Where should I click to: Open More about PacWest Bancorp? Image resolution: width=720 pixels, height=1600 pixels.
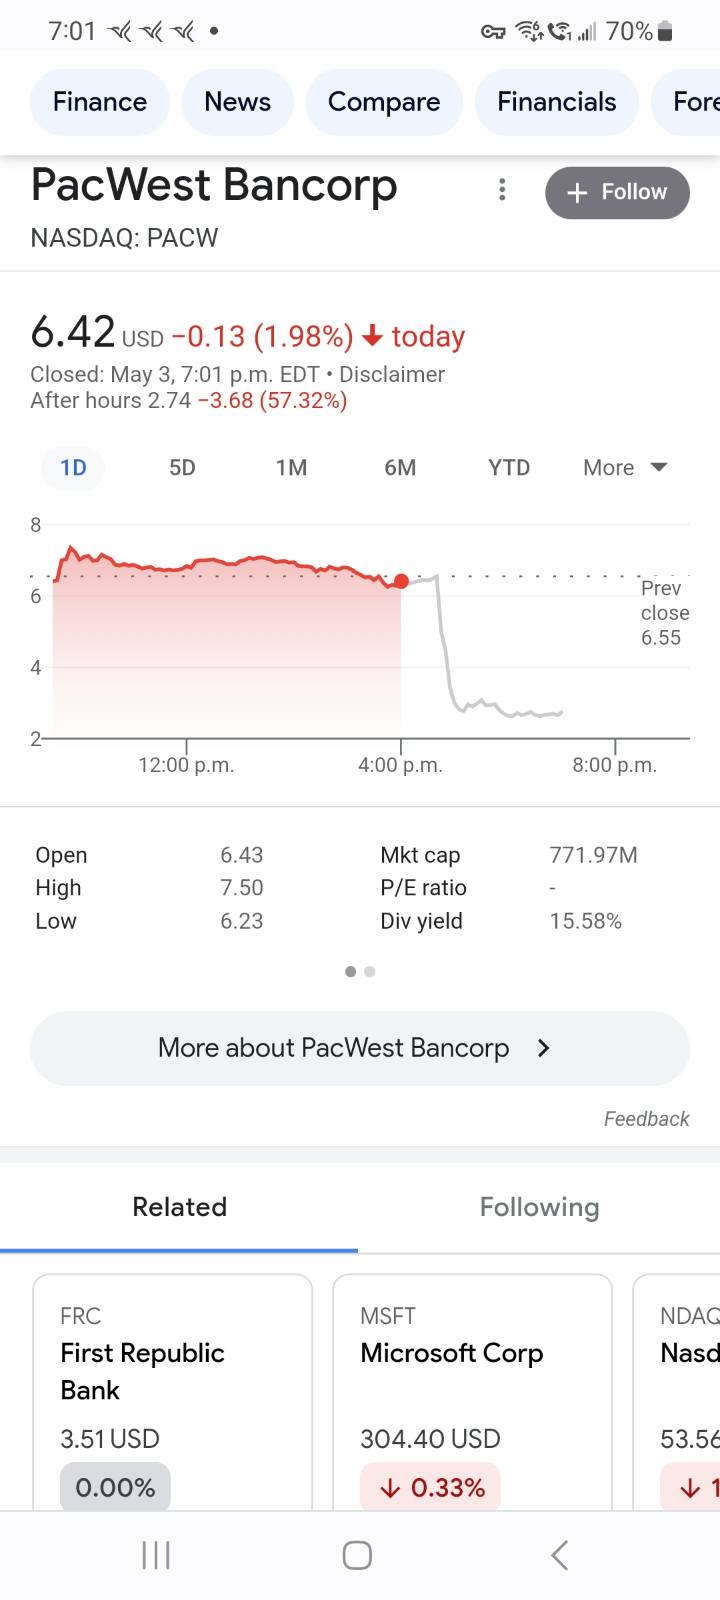click(x=360, y=1048)
